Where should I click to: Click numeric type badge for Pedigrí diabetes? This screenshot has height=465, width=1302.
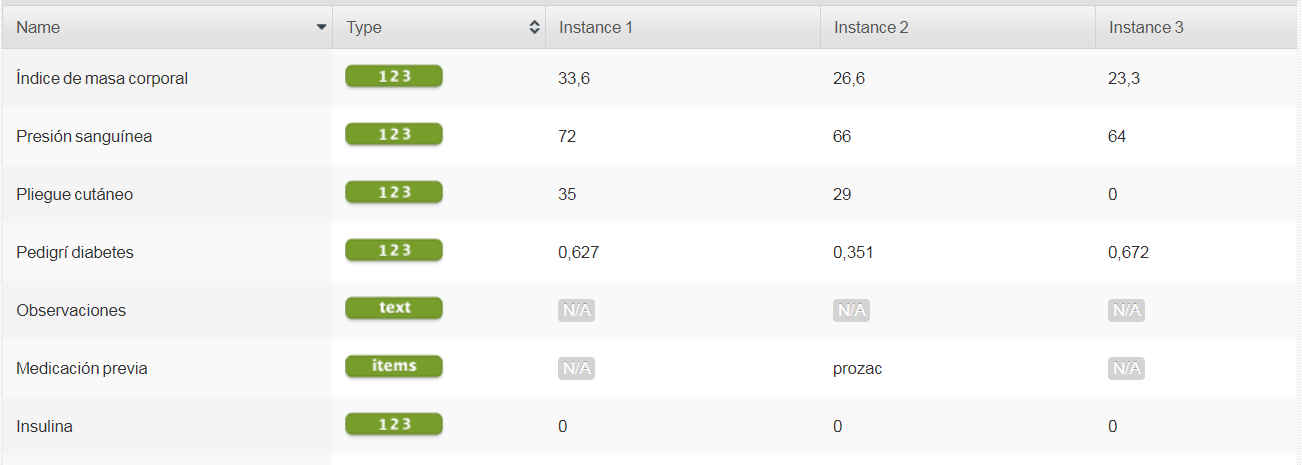tap(394, 251)
